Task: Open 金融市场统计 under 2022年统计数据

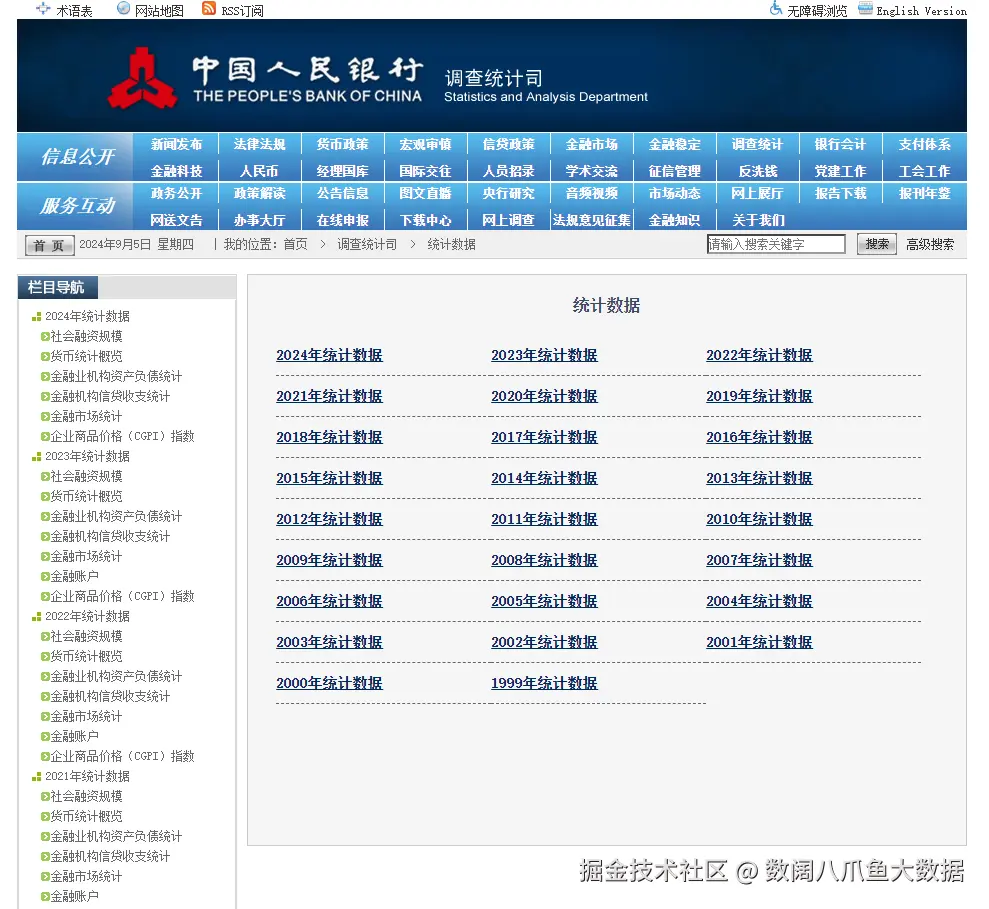Action: (86, 717)
